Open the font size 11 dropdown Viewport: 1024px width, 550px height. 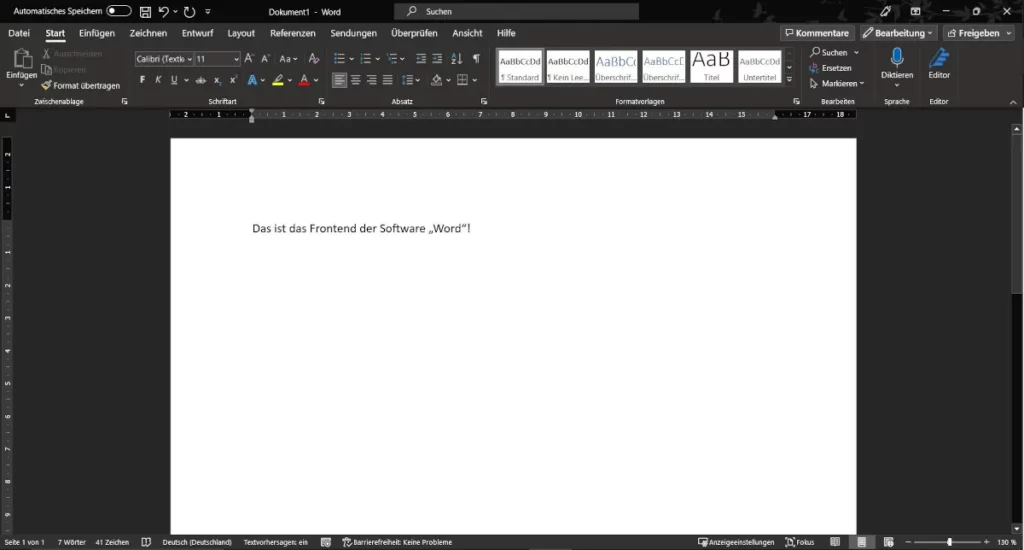[x=236, y=59]
